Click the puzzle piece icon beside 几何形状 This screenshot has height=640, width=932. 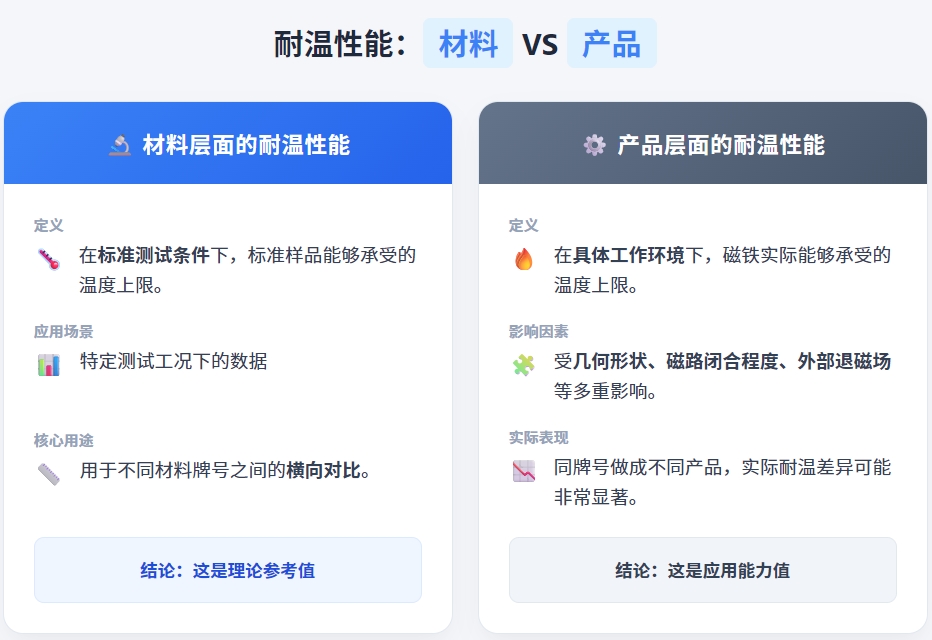tap(524, 365)
